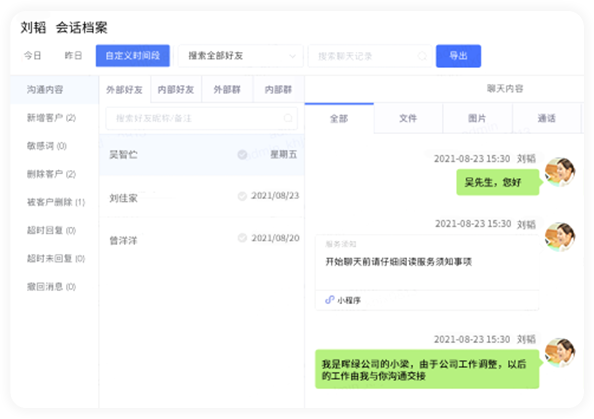Expand the friend dropdown chevron arrow
594x419 pixels.
pyautogui.click(x=292, y=56)
